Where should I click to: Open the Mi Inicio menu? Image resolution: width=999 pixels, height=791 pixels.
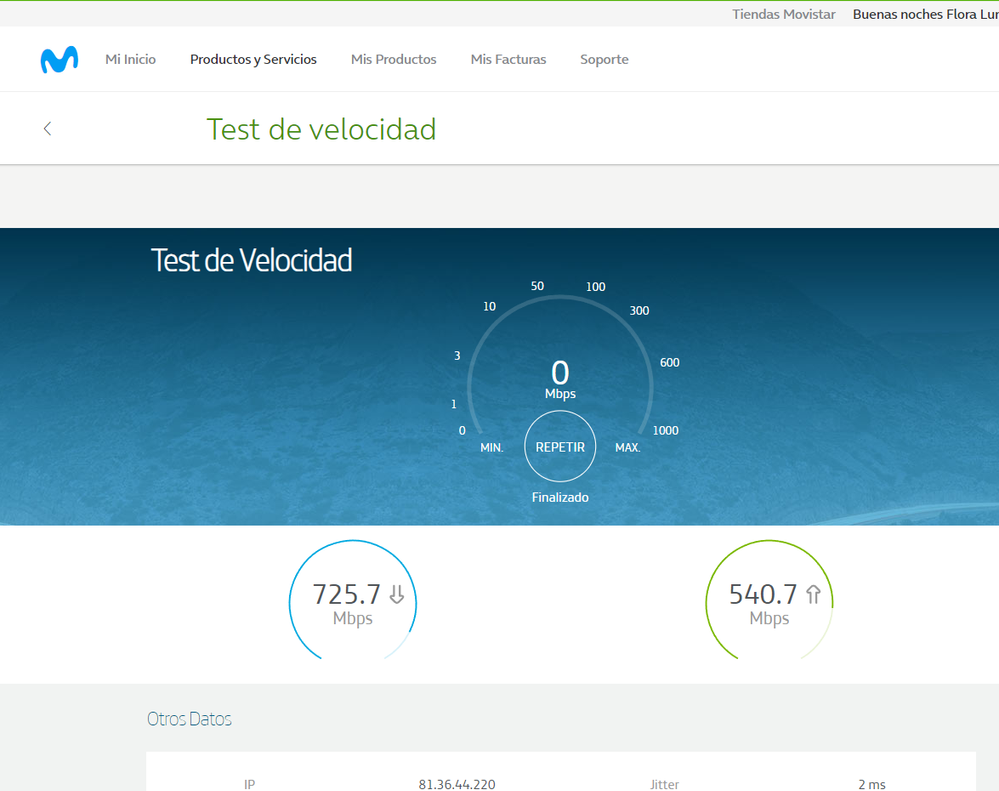[x=131, y=60]
